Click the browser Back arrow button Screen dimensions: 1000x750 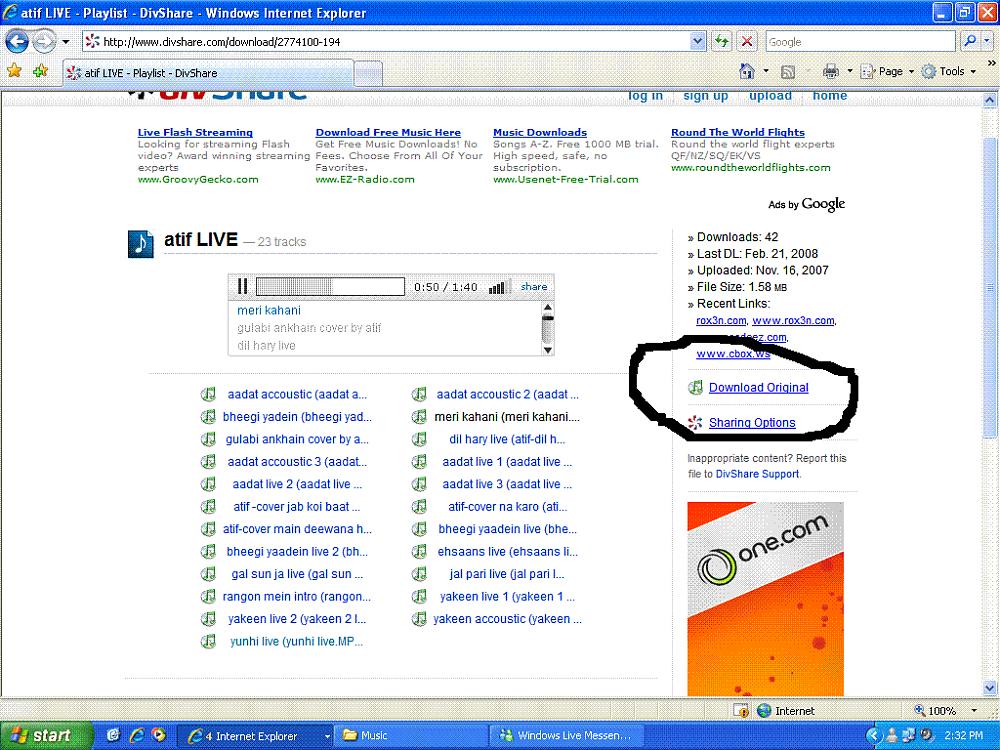(x=17, y=42)
